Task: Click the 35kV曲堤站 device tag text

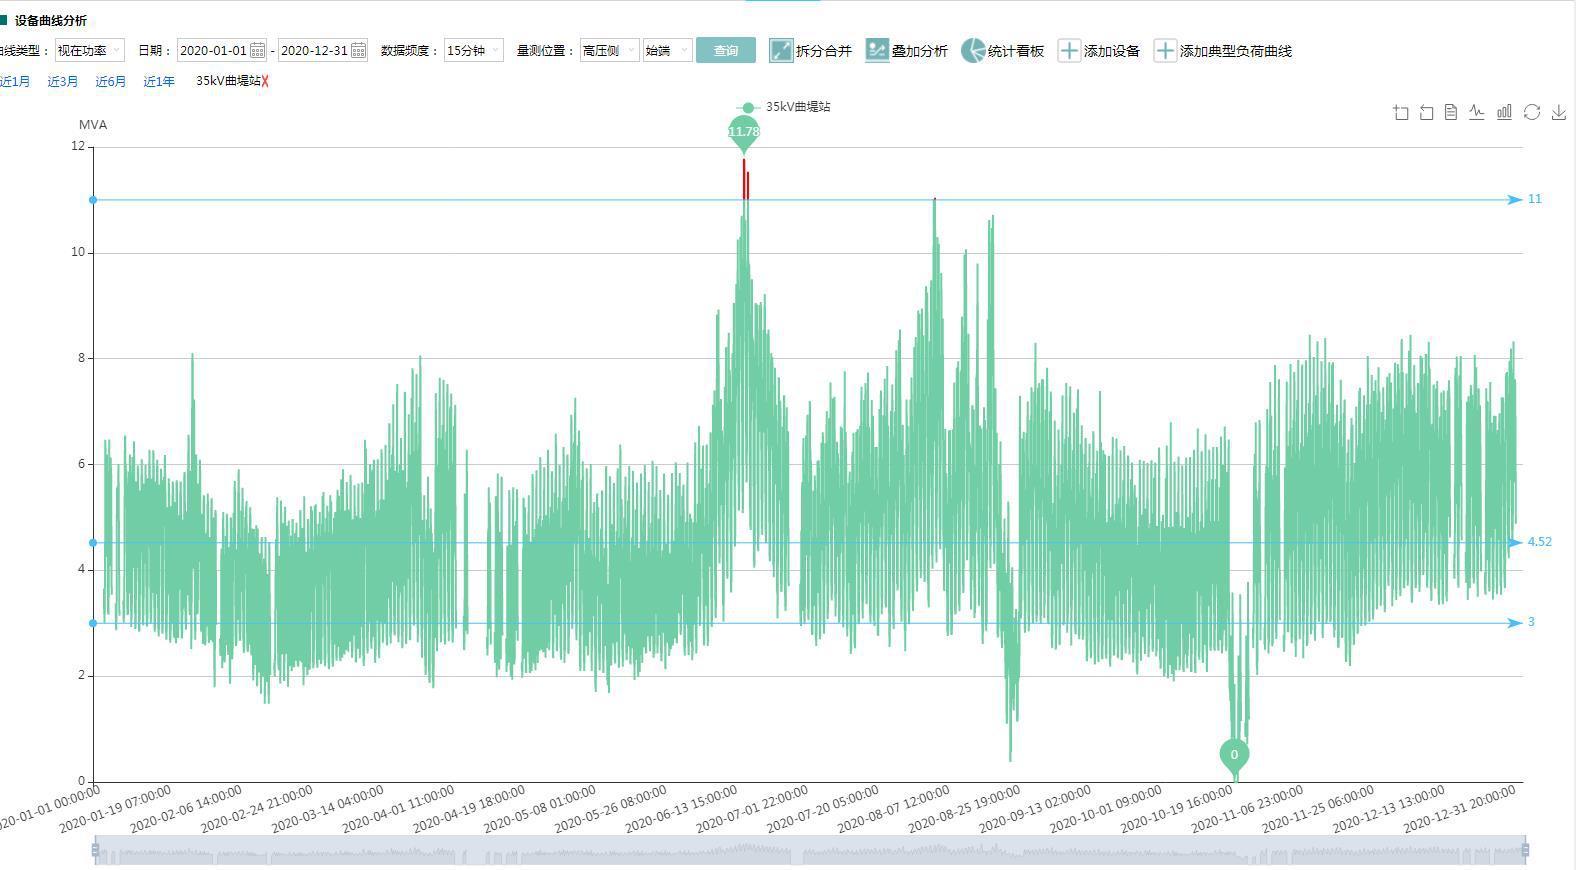Action: point(228,82)
